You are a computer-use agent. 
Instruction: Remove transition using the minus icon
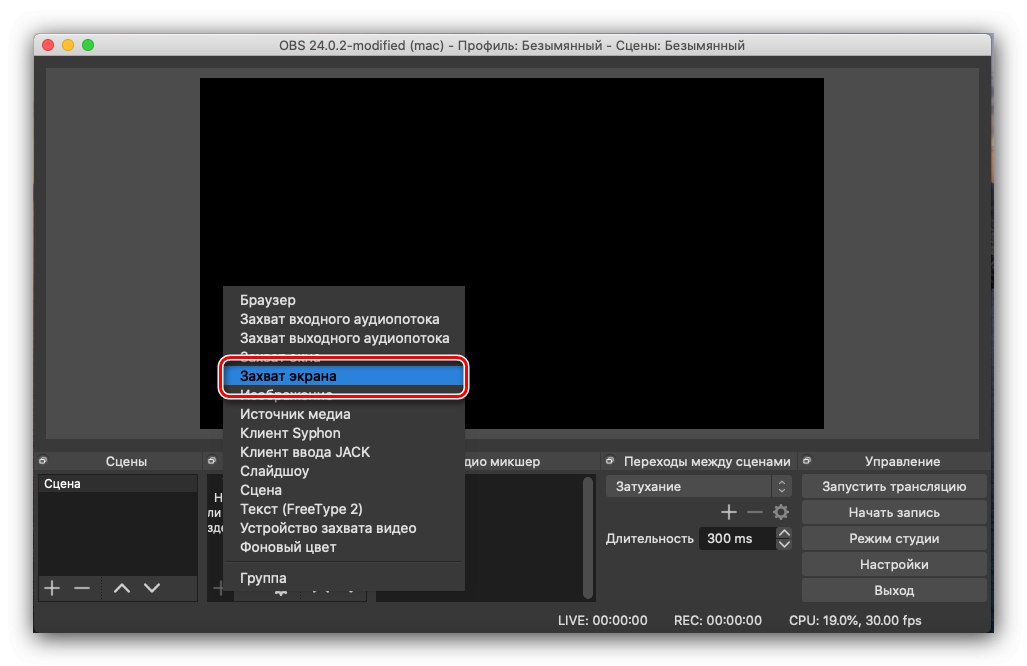coord(755,512)
